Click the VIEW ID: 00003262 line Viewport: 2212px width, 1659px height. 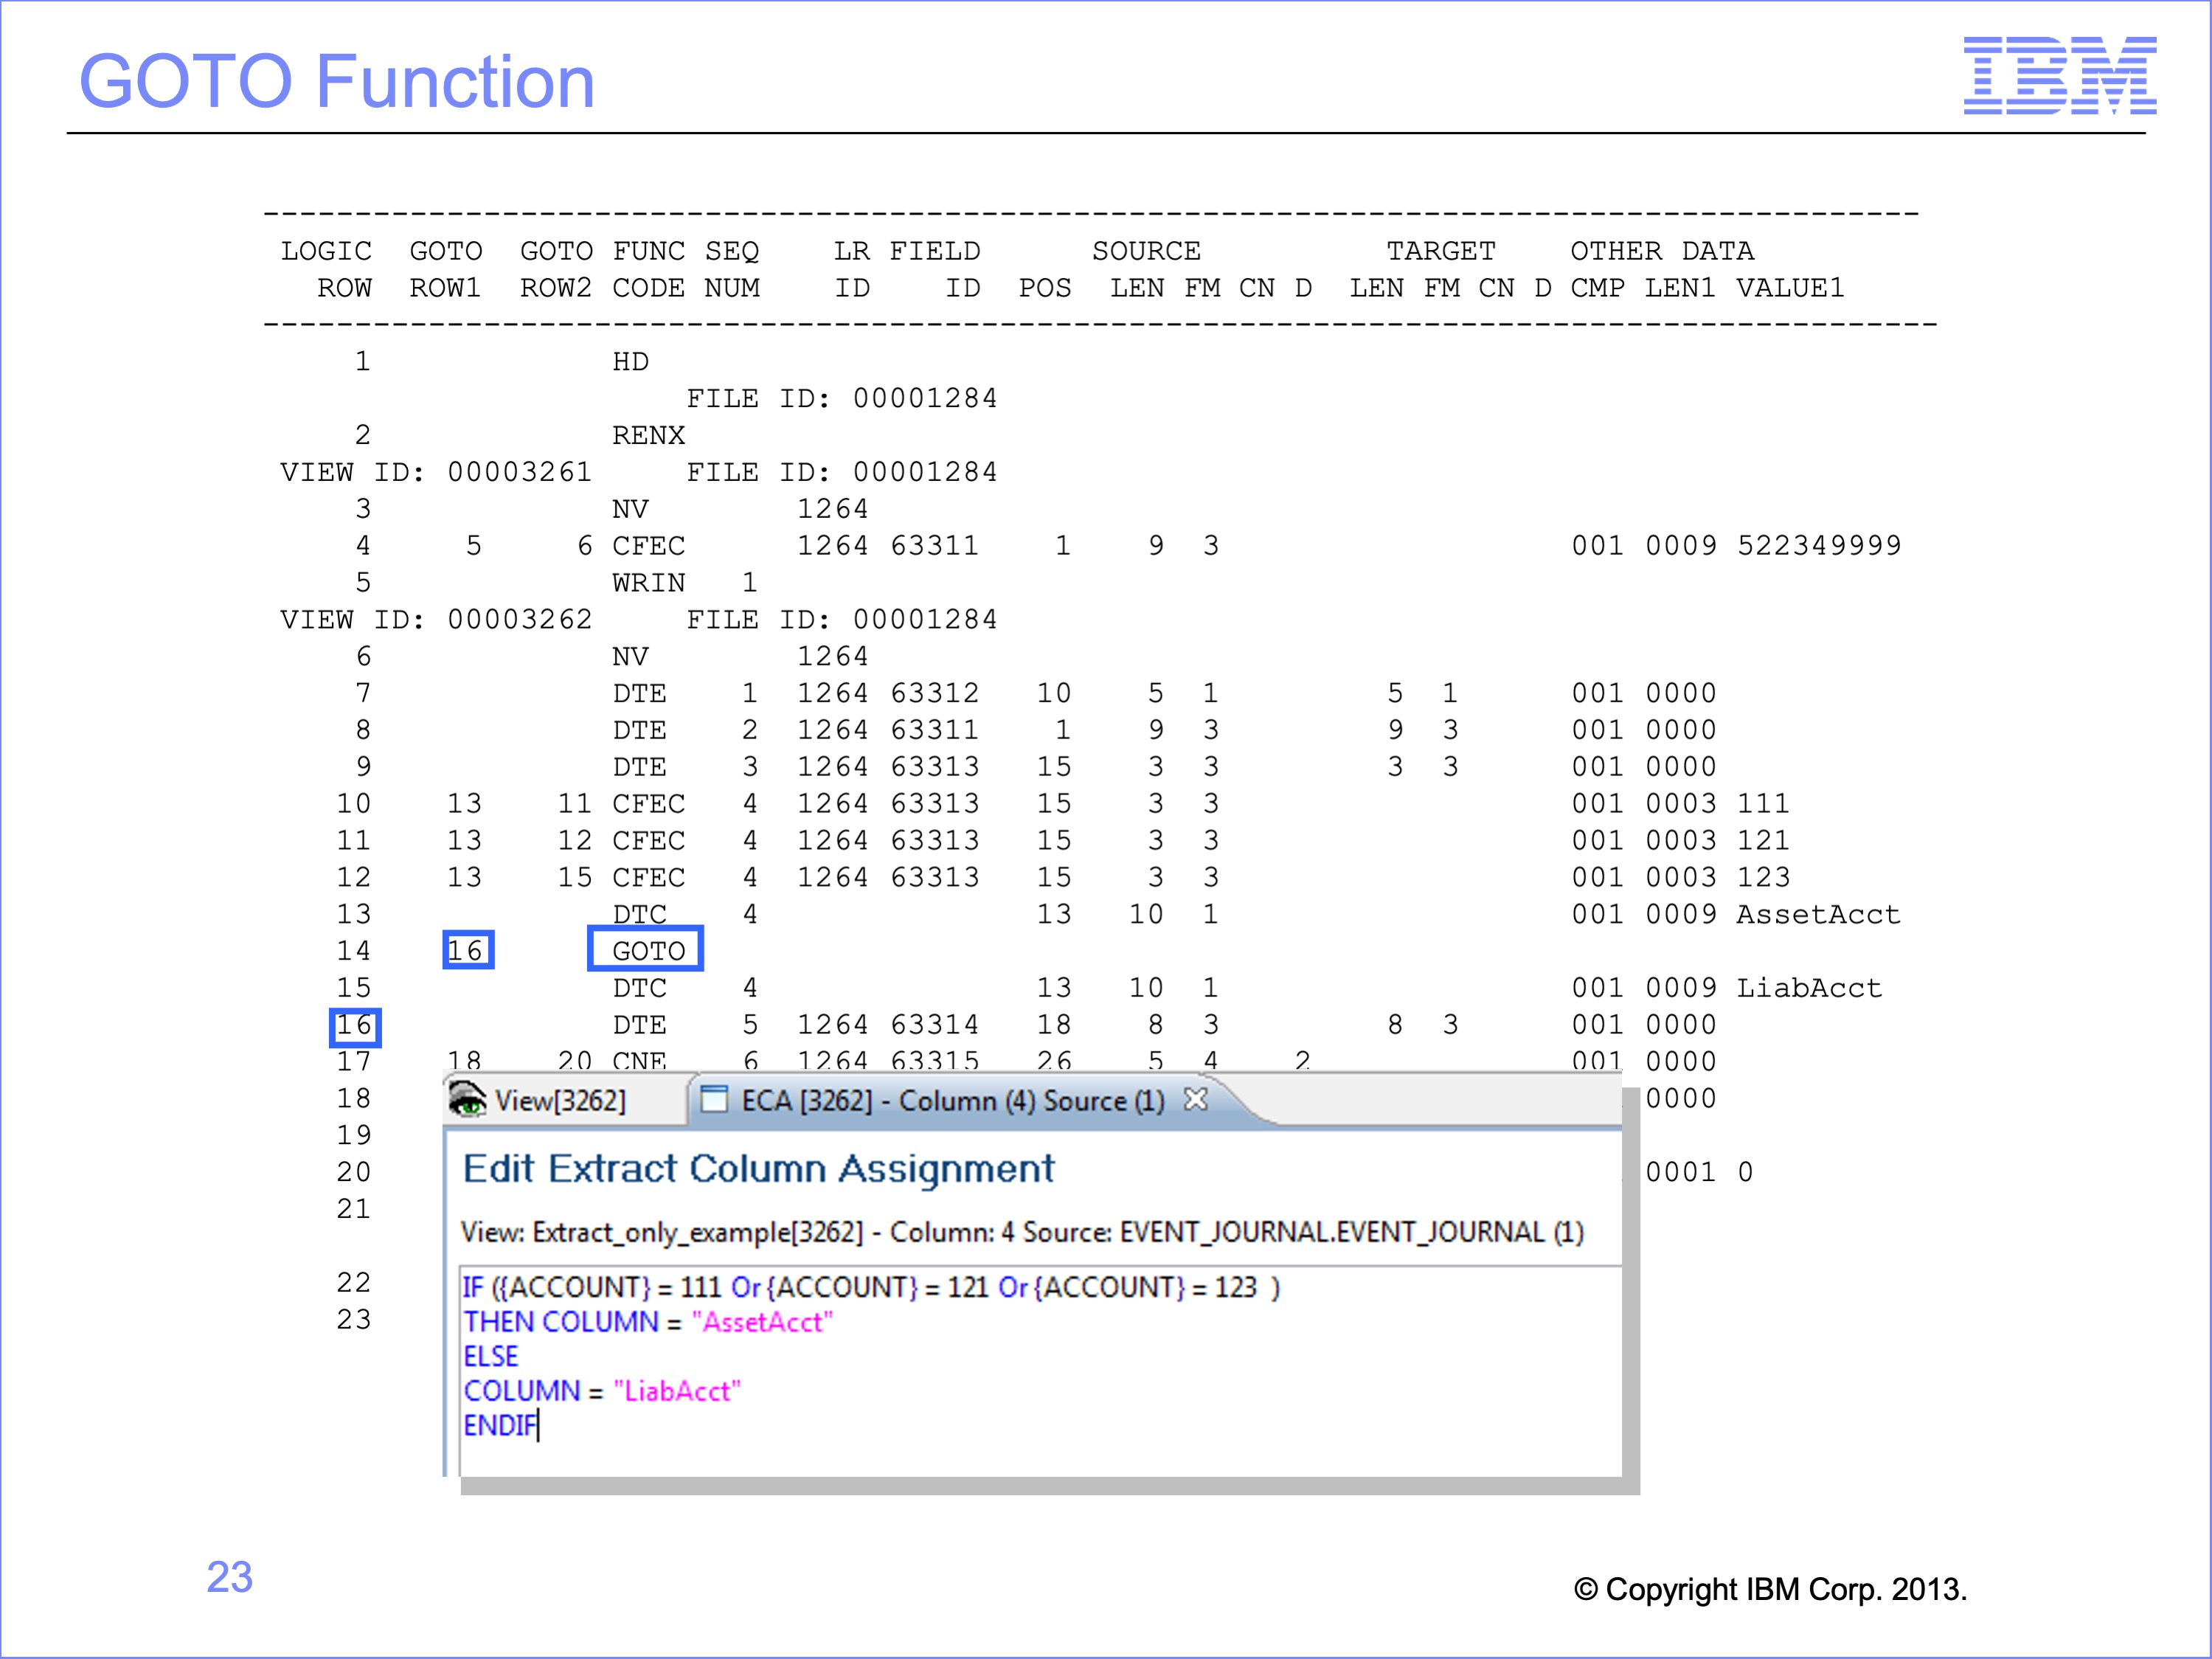436,619
